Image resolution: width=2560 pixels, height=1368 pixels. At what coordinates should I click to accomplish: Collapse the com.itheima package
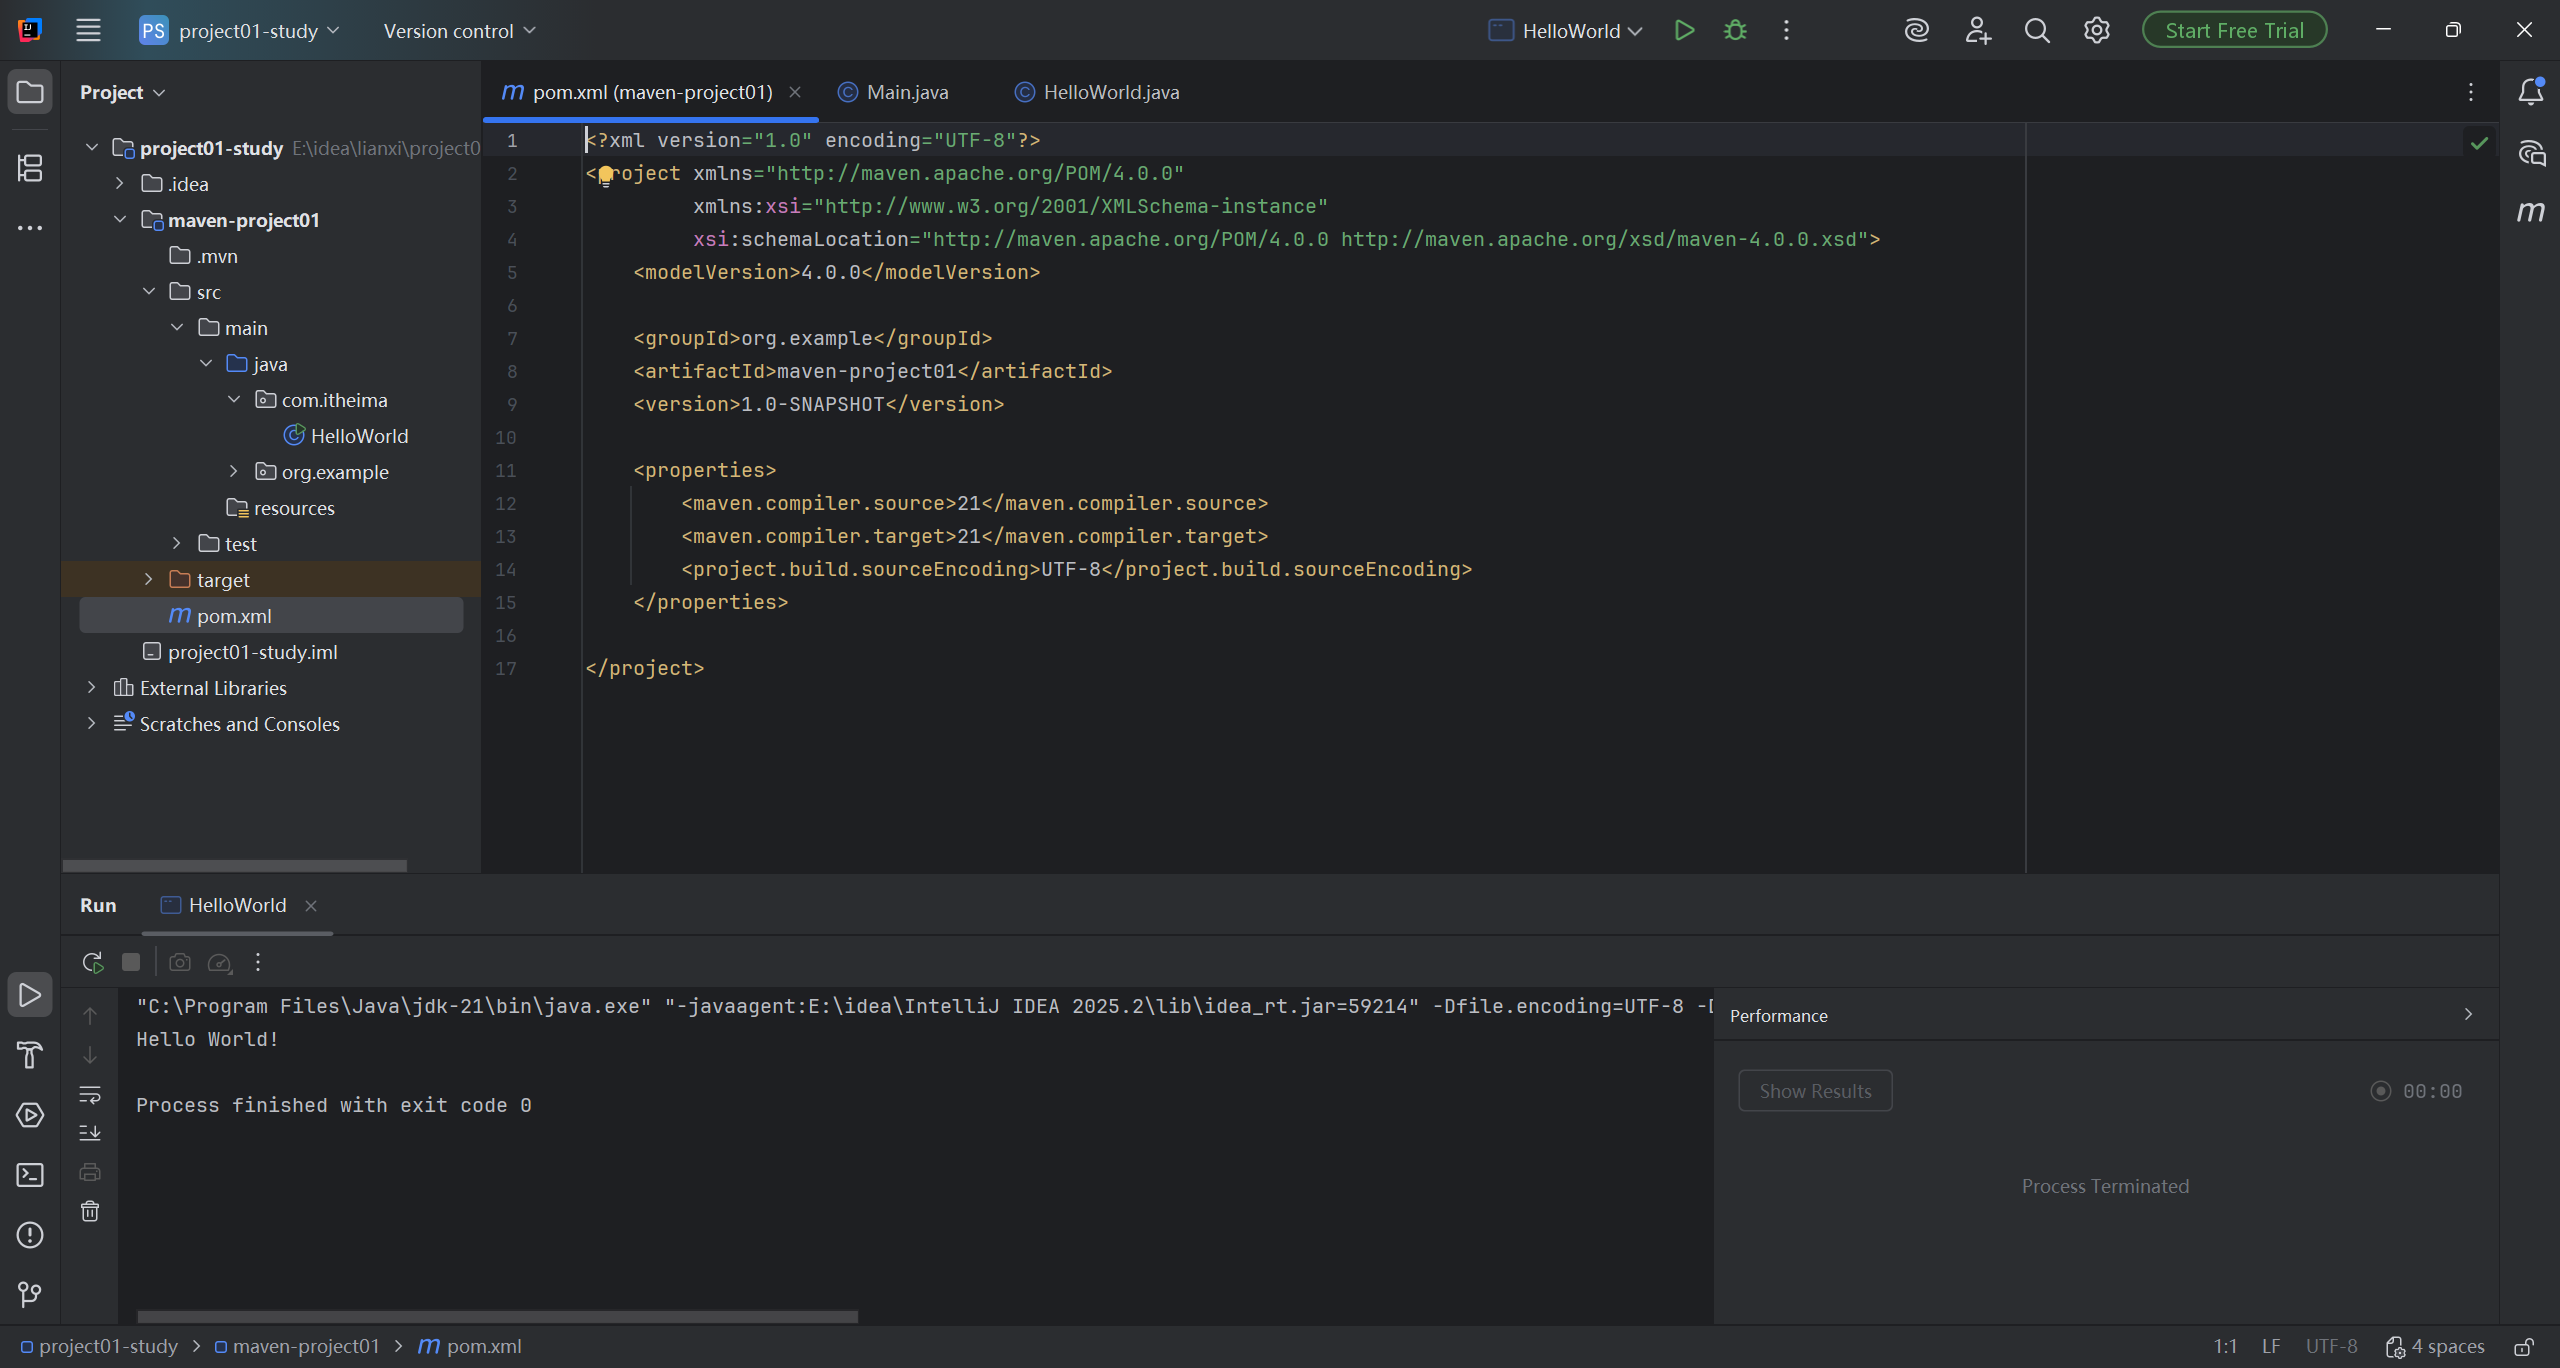pyautogui.click(x=234, y=400)
